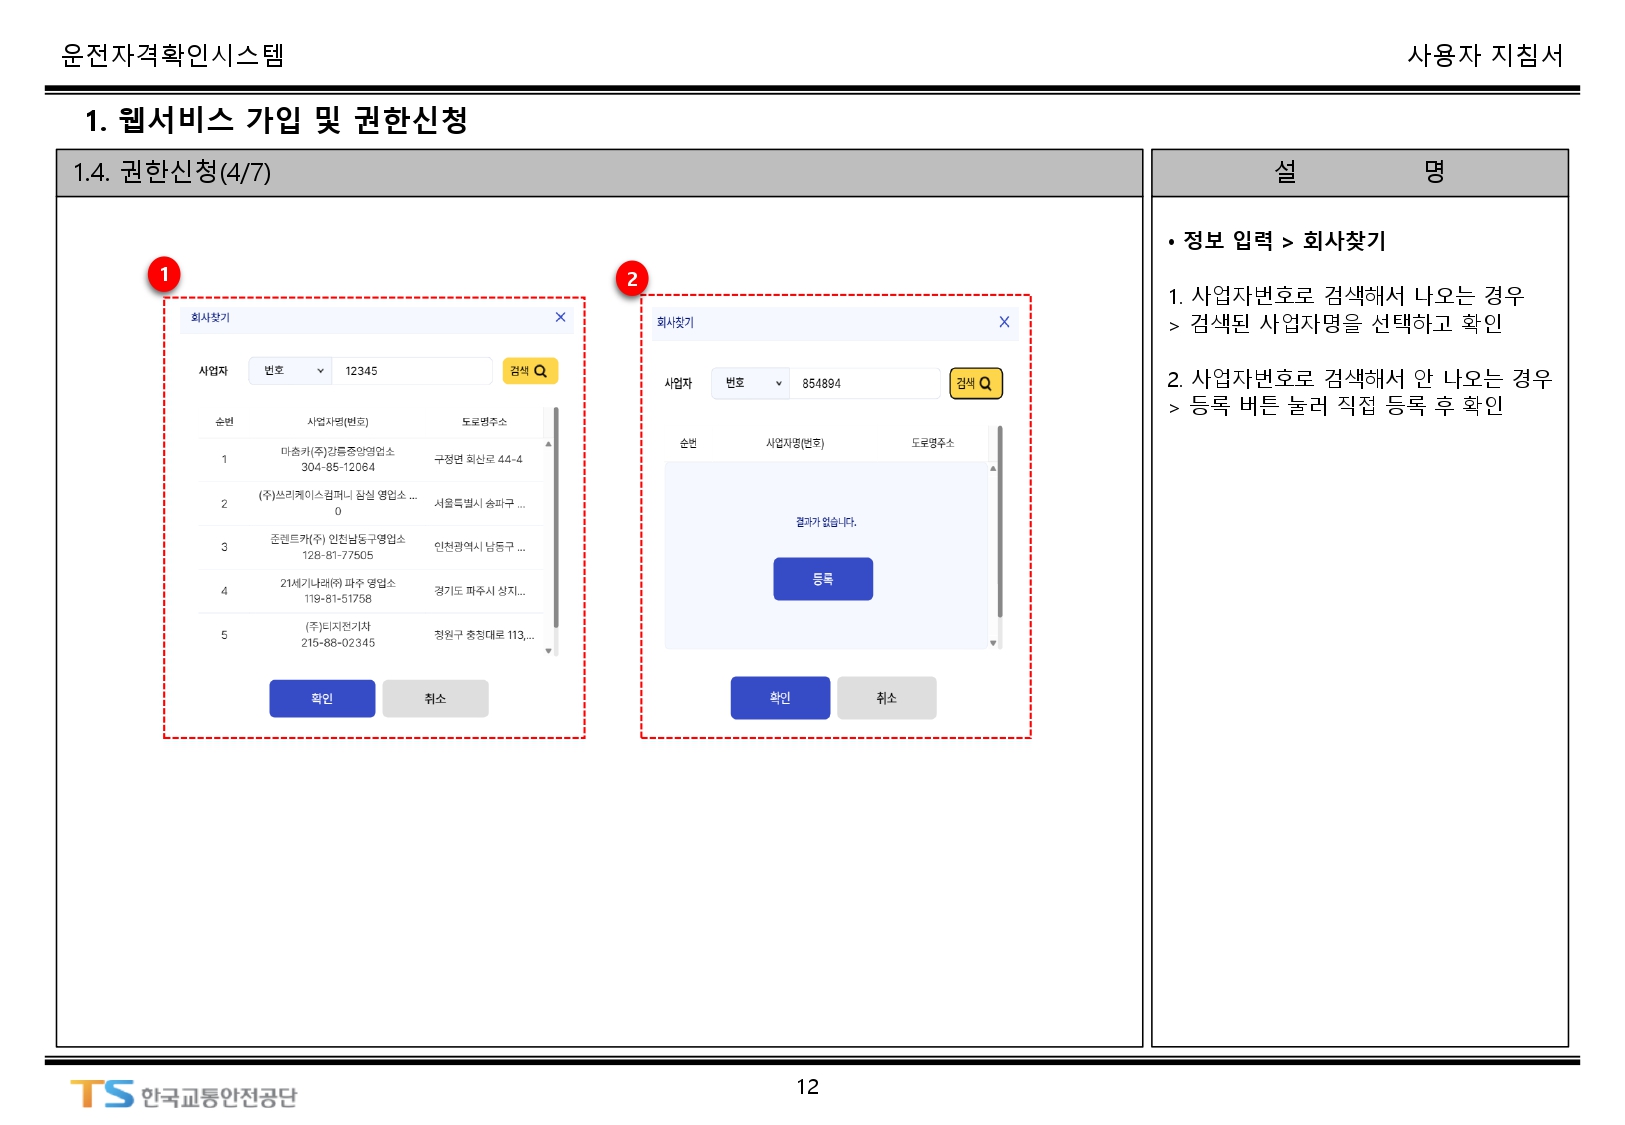
Task: Open the 번호 dropdown next to 854894
Action: 750,383
